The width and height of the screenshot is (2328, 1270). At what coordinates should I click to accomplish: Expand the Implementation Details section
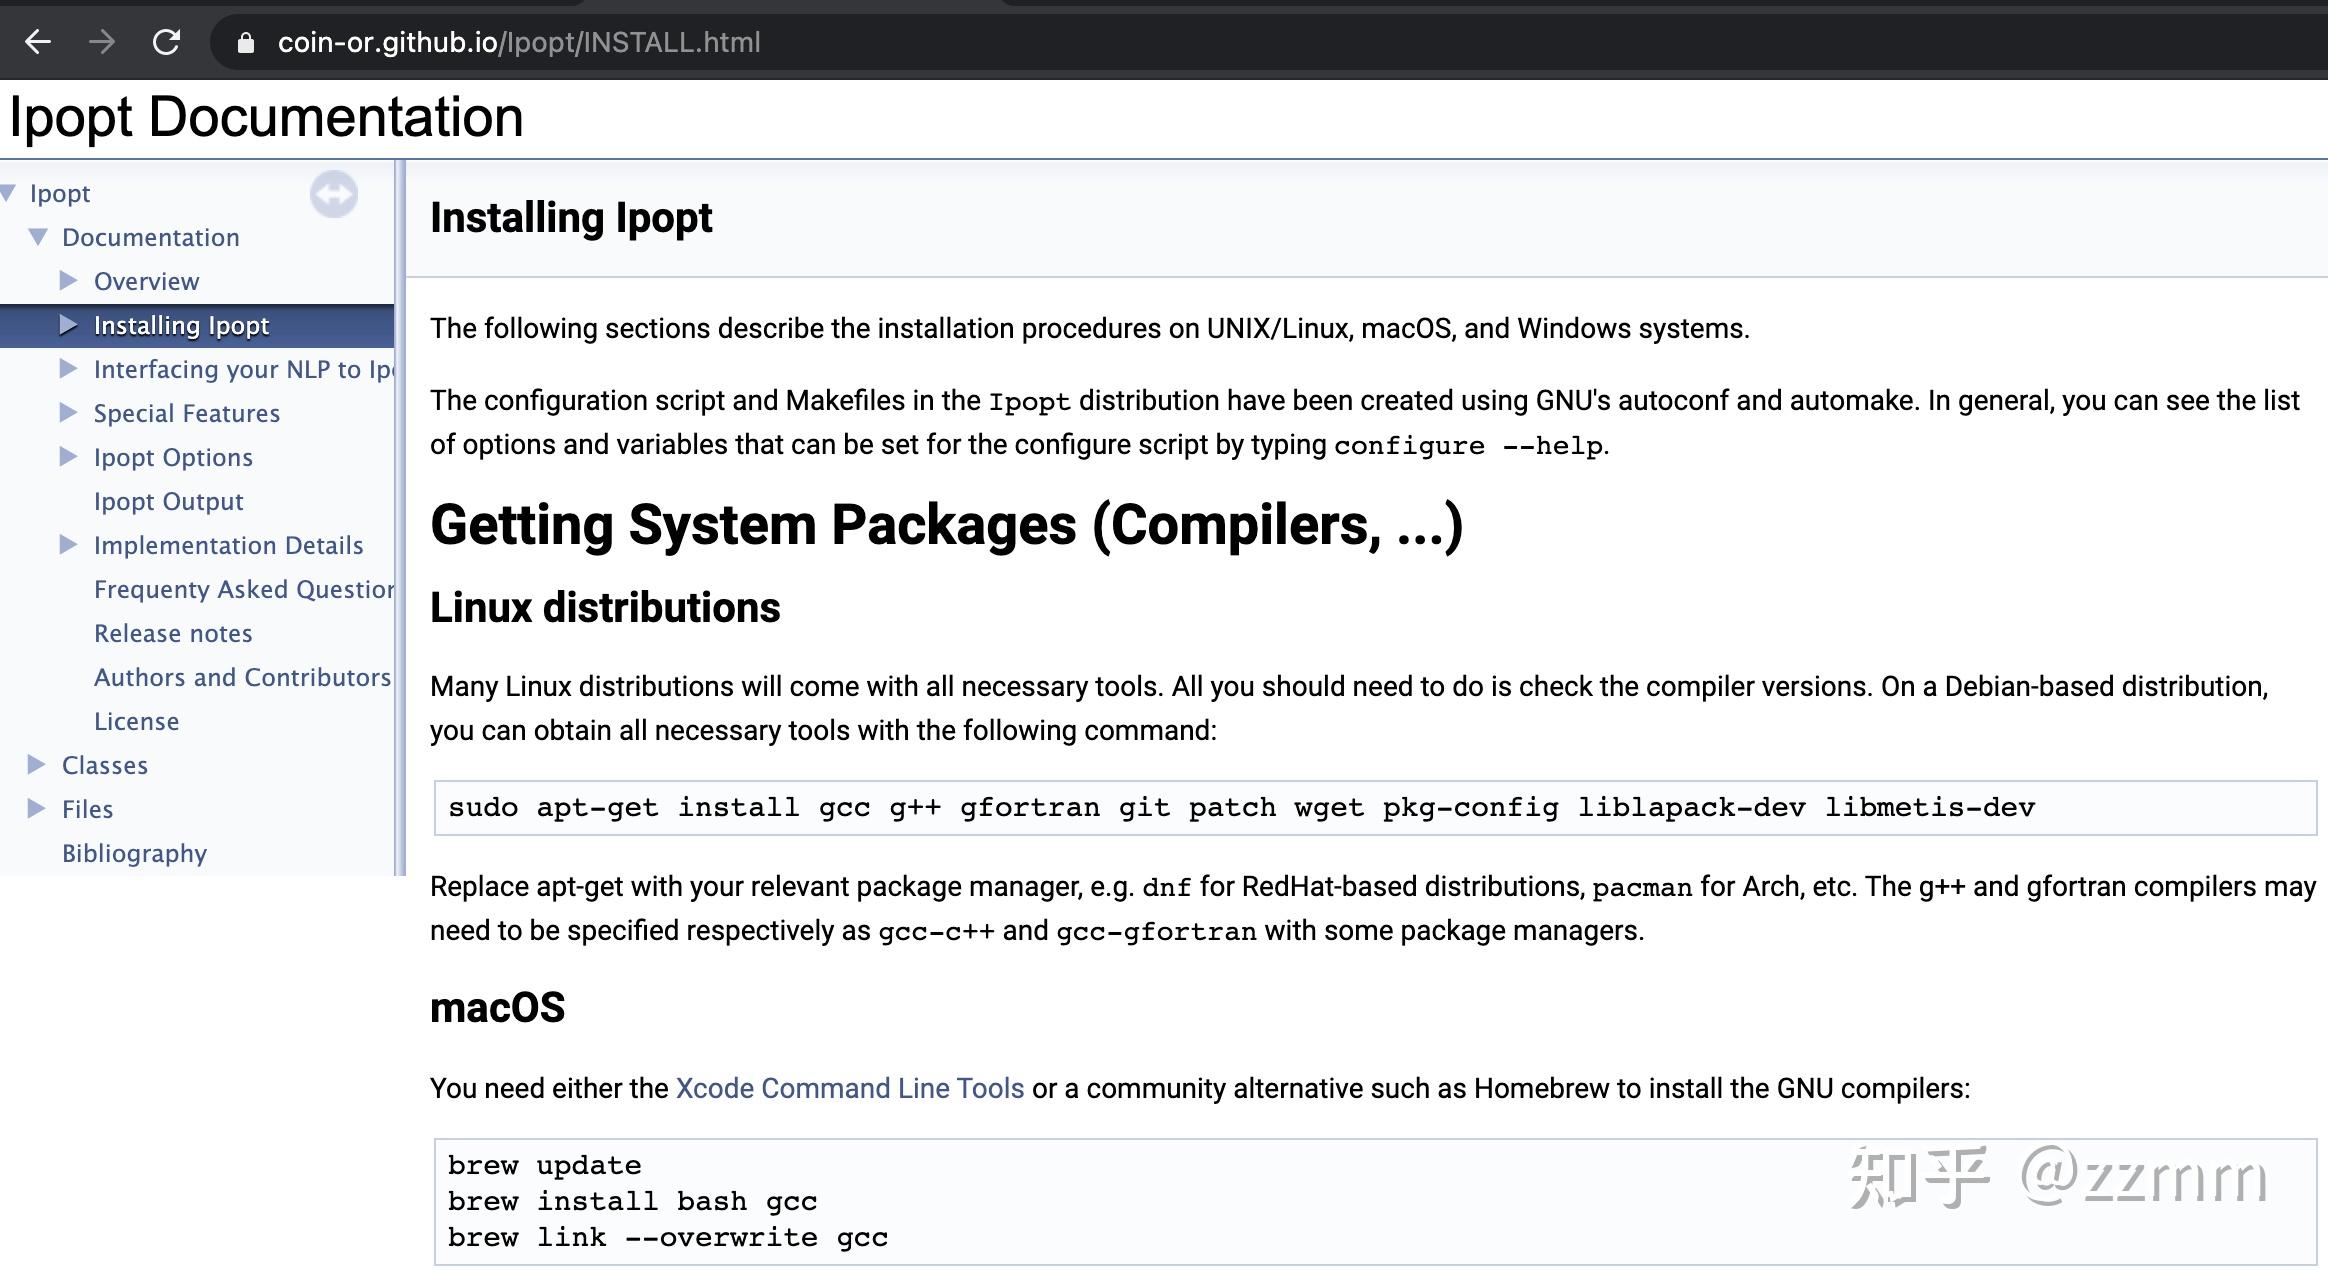[68, 545]
